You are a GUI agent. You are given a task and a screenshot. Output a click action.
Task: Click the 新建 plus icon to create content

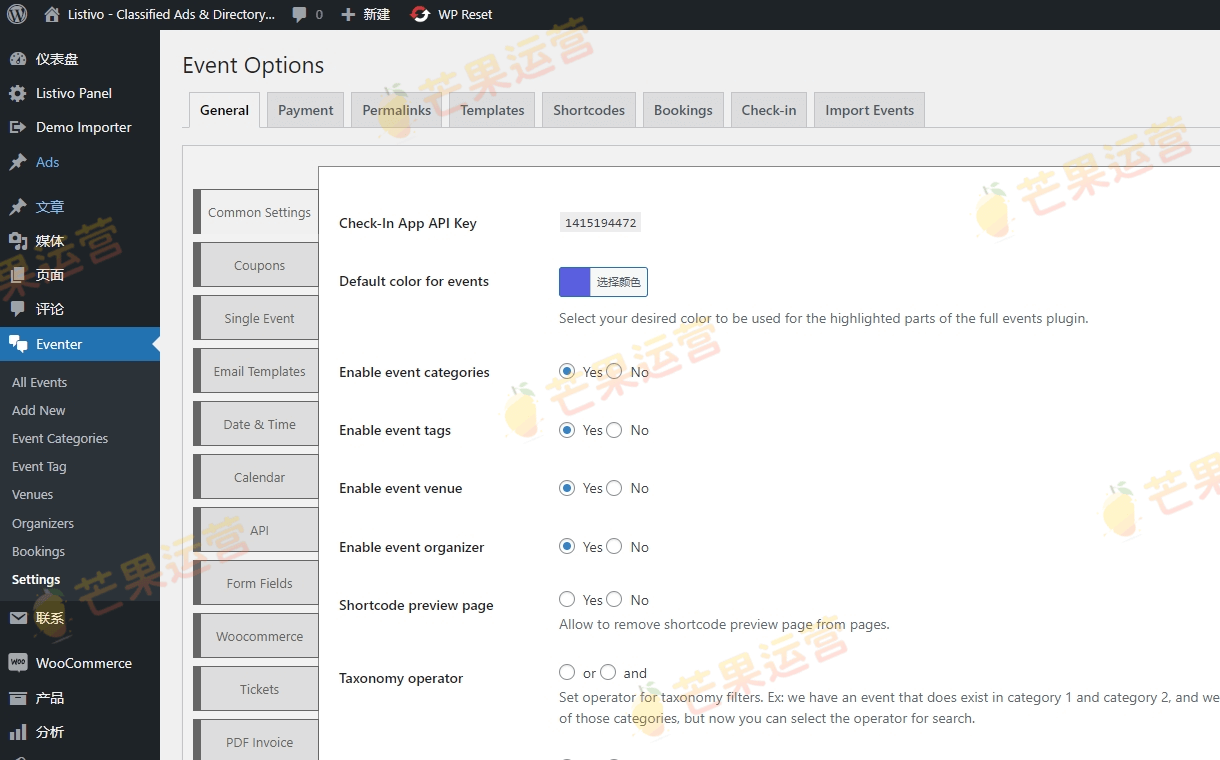click(x=345, y=14)
